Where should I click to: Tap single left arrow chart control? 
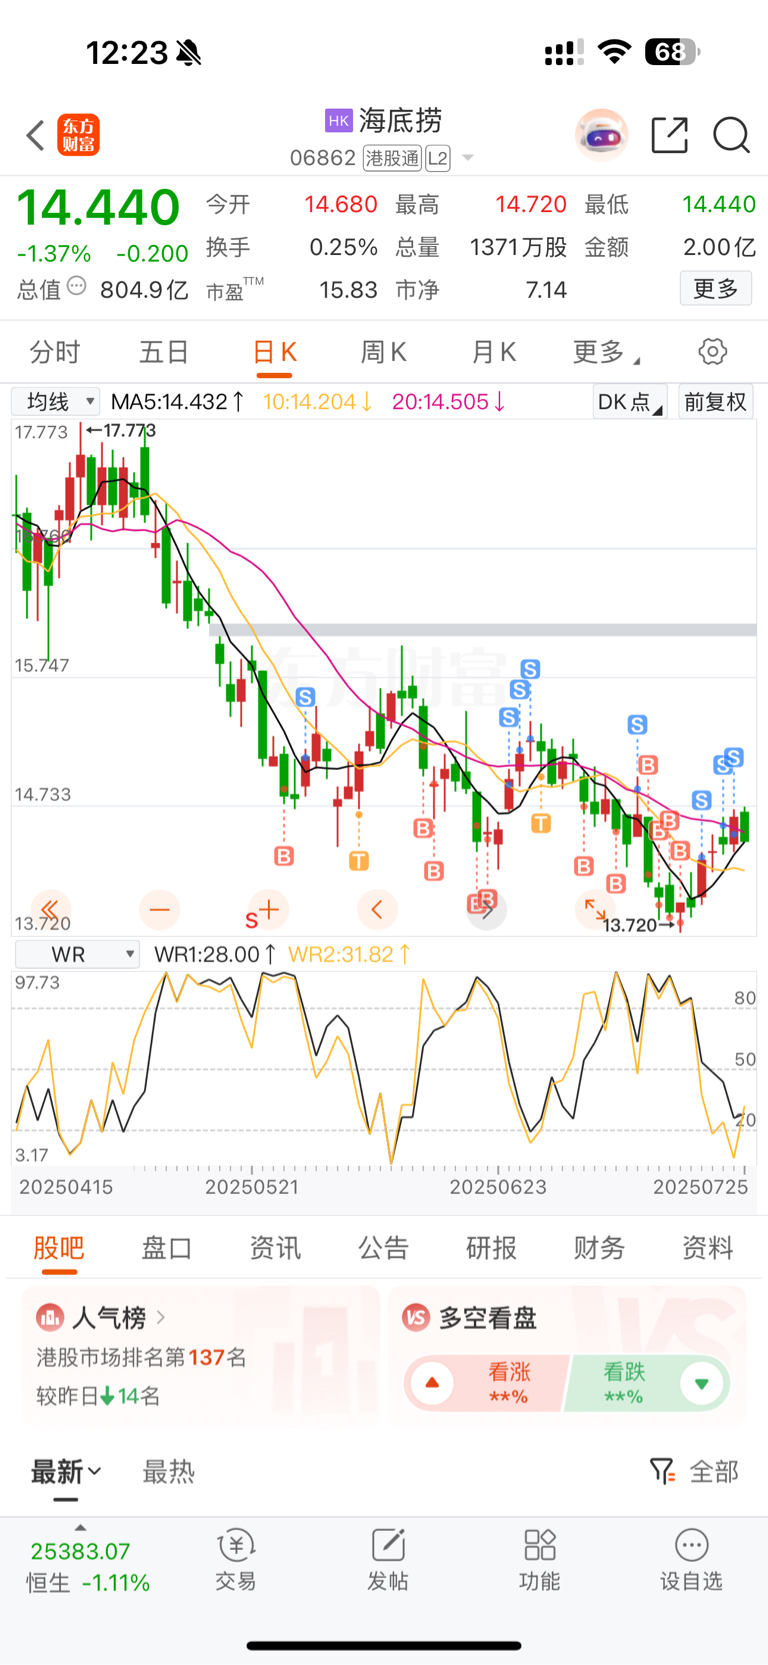coord(377,909)
